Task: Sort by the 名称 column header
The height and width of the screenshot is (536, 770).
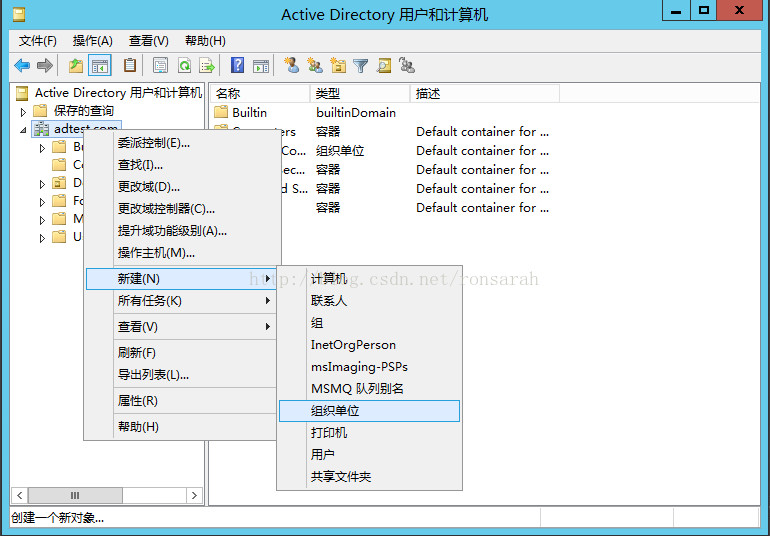Action: click(260, 93)
